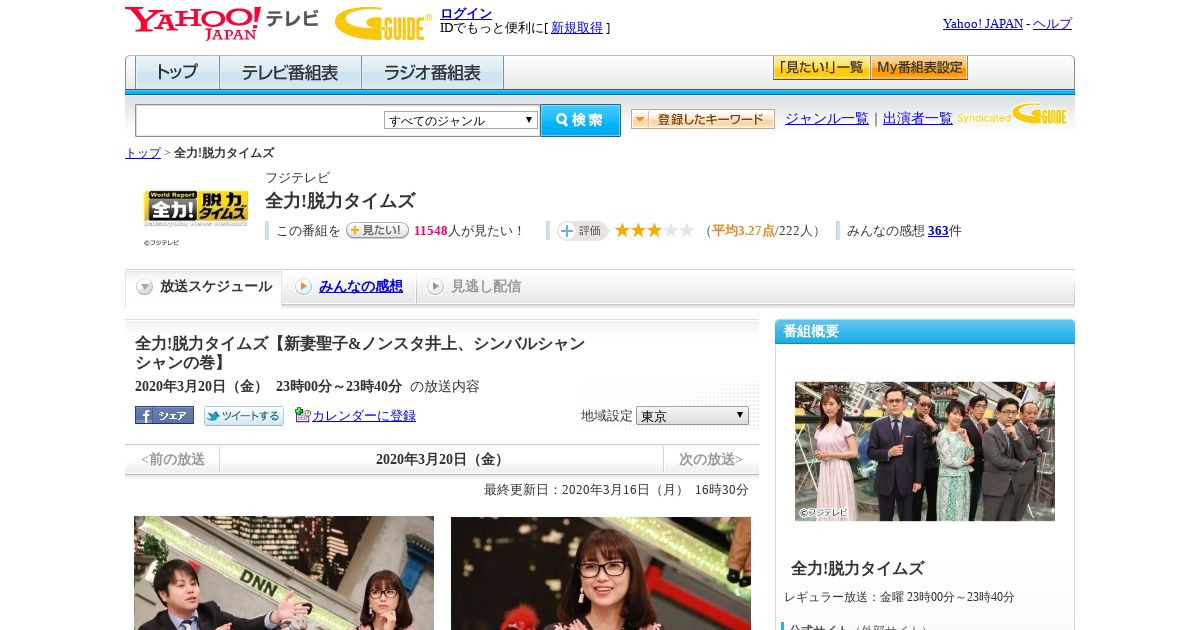The image size is (1200, 630).
Task: Go to 前の放送 previous broadcast
Action: 173,459
